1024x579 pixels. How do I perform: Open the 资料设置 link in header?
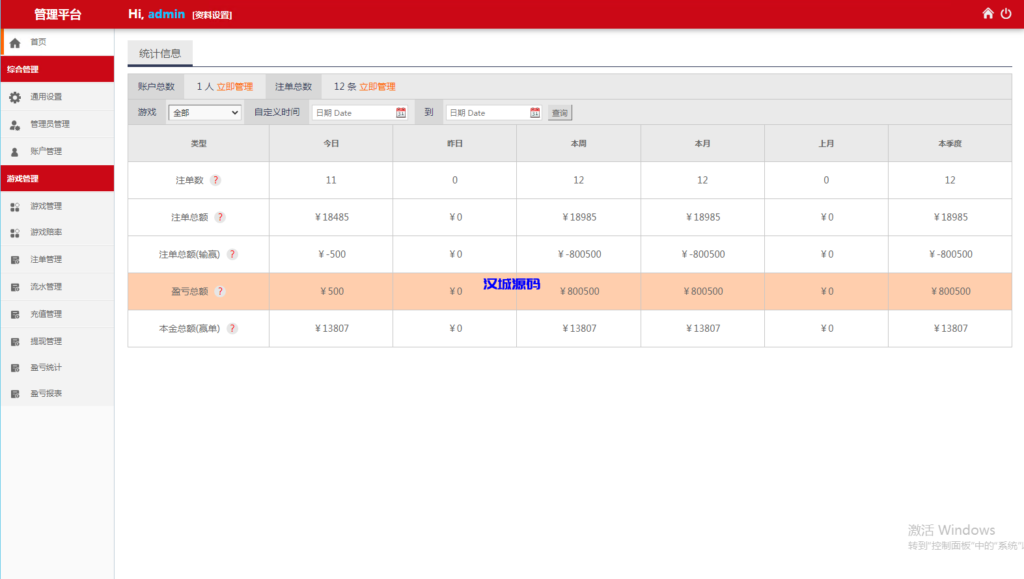[x=212, y=15]
